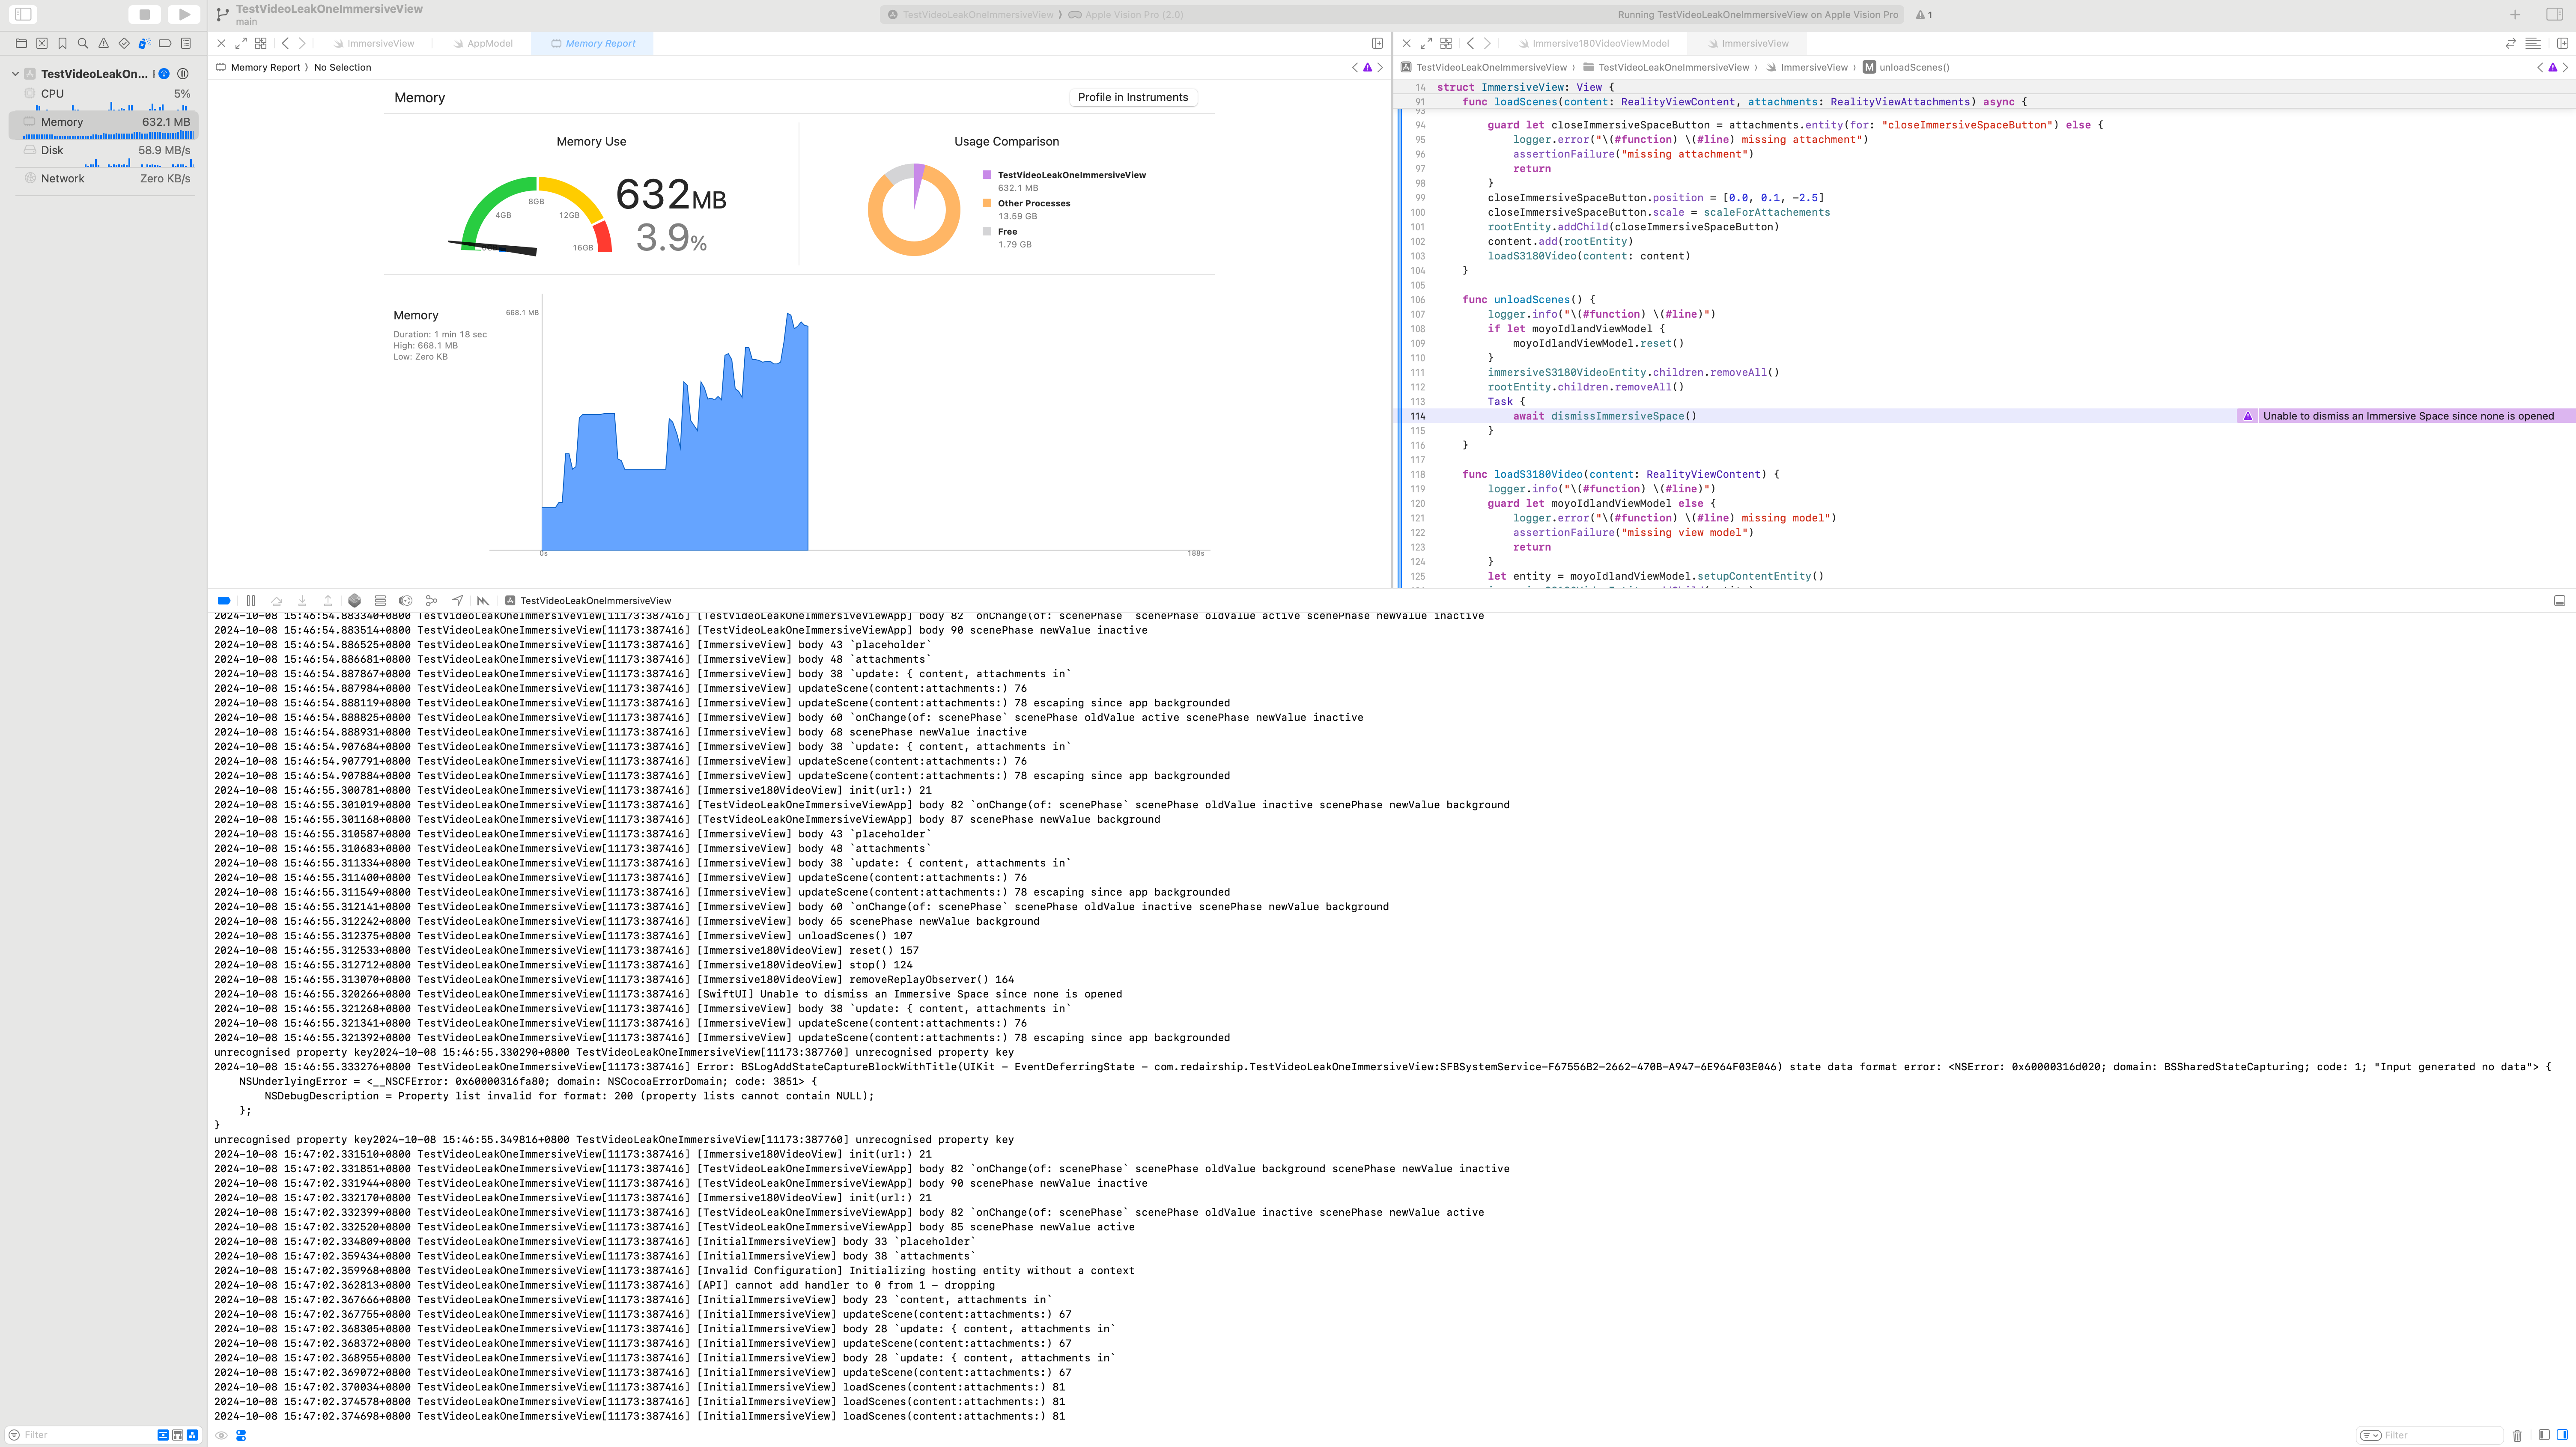Toggle the left navigator sidebar
Image resolution: width=2576 pixels, height=1447 pixels.
point(23,14)
